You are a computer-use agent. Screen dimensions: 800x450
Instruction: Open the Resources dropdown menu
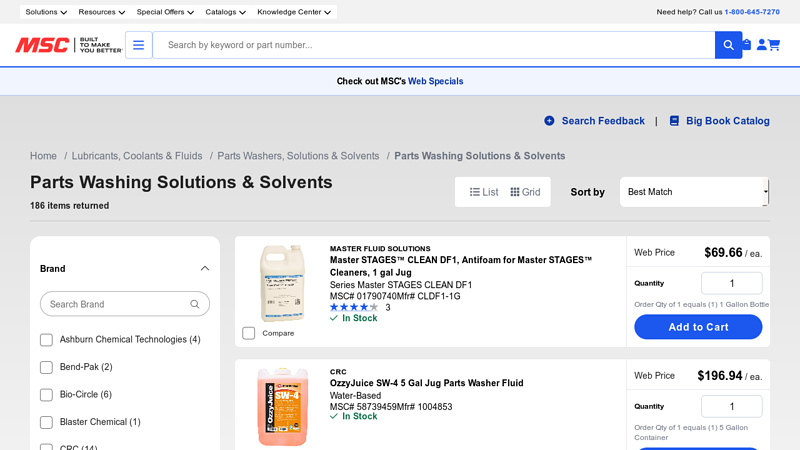pyautogui.click(x=102, y=12)
